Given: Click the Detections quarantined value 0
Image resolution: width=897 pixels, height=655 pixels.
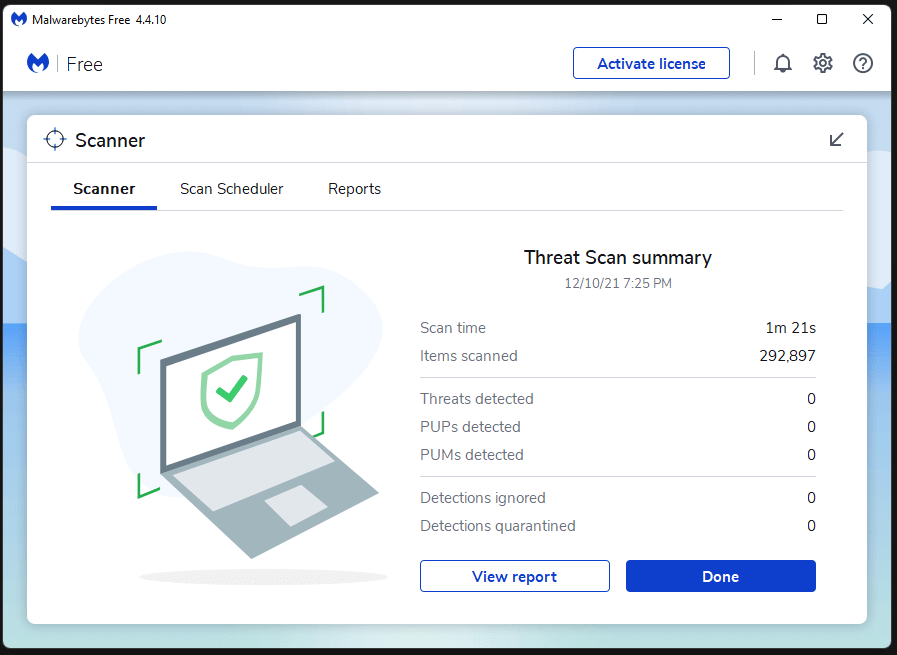Looking at the screenshot, I should [811, 526].
